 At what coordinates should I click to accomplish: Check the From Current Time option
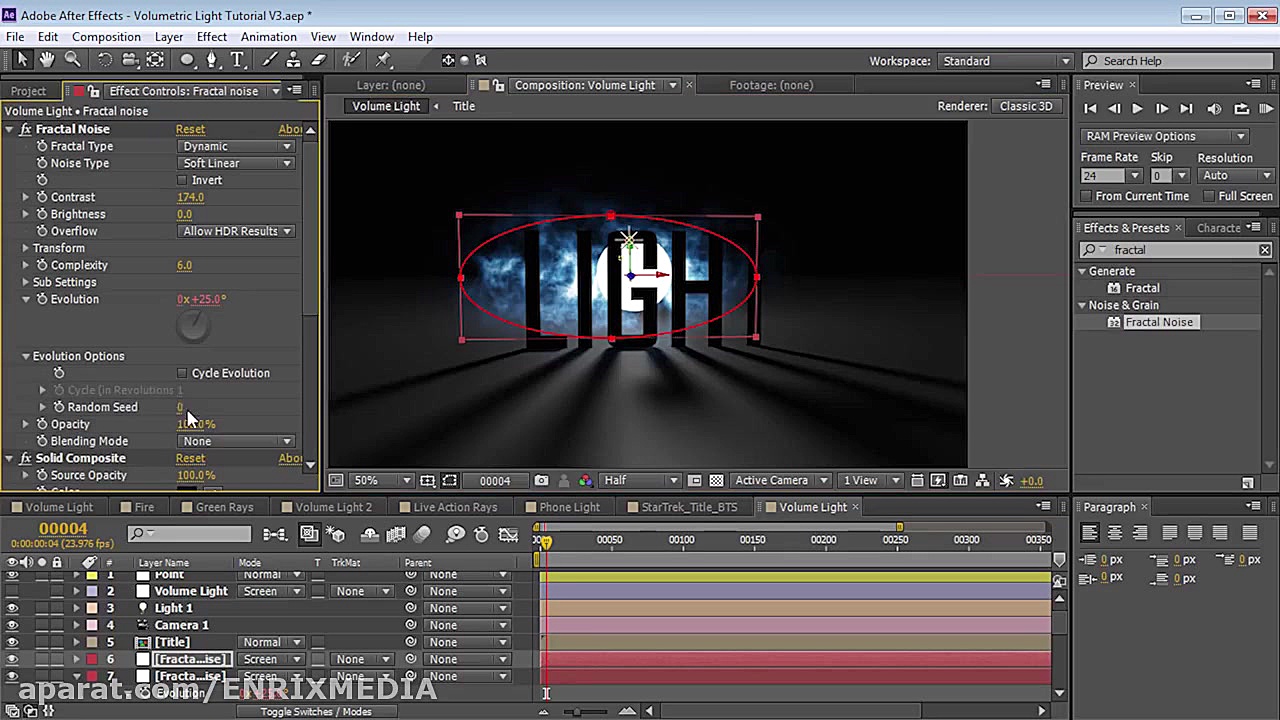pos(1087,196)
